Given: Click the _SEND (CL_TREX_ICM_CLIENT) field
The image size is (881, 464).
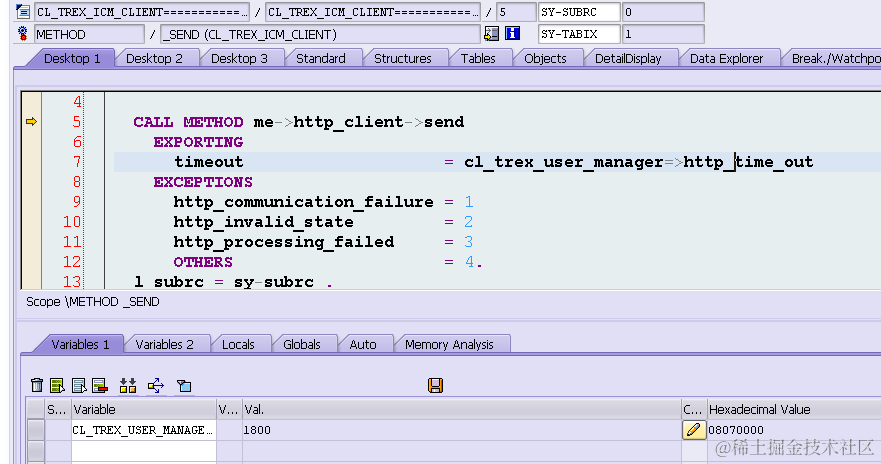Looking at the screenshot, I should 320,34.
